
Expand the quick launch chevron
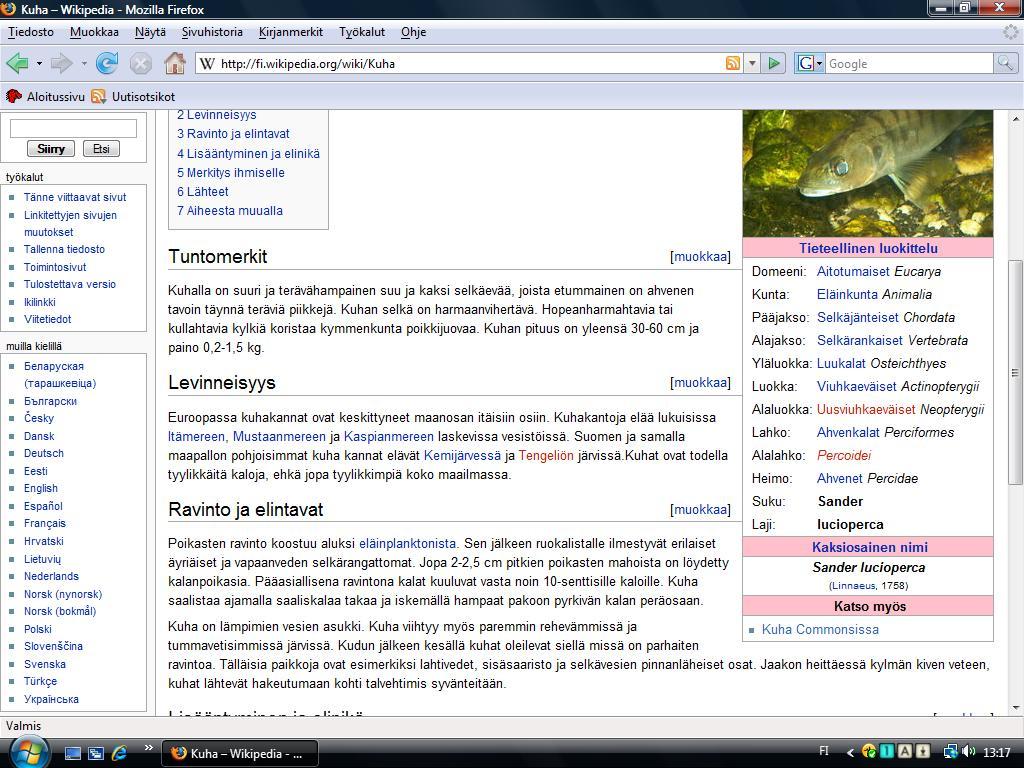[148, 748]
